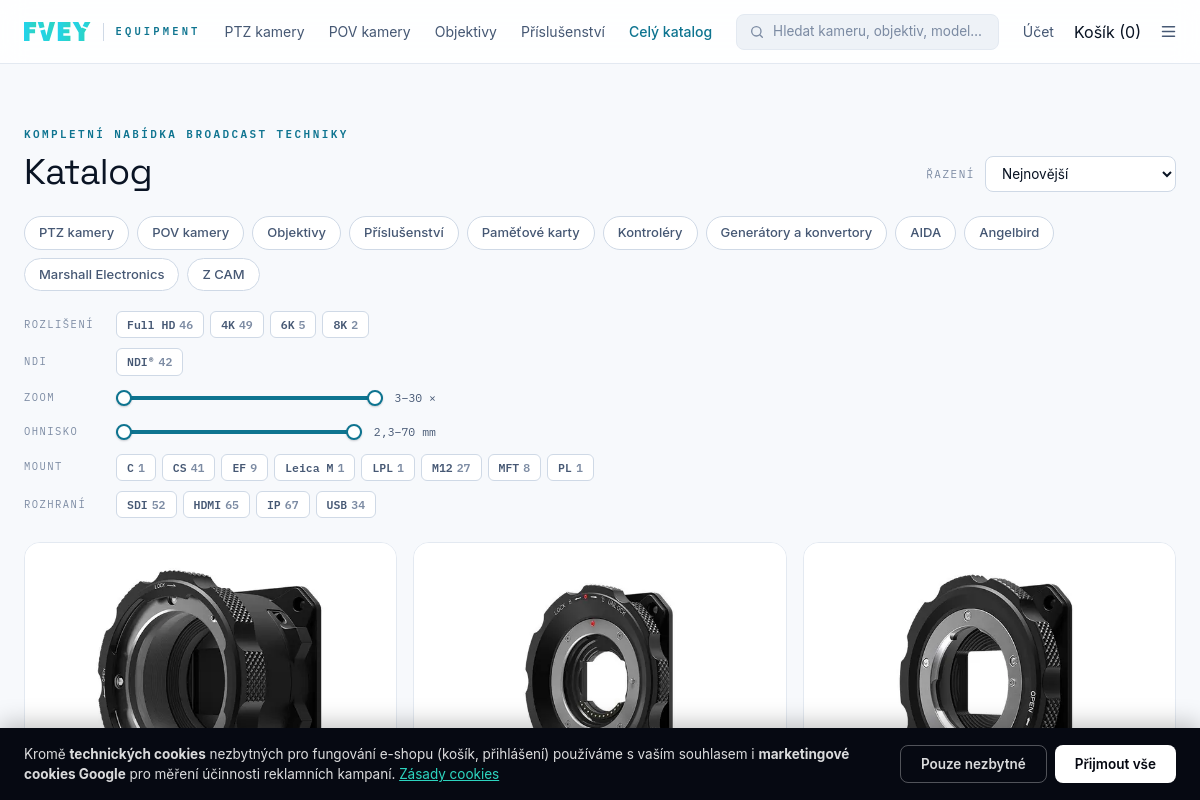Select the Příslušenství category chip

click(404, 233)
